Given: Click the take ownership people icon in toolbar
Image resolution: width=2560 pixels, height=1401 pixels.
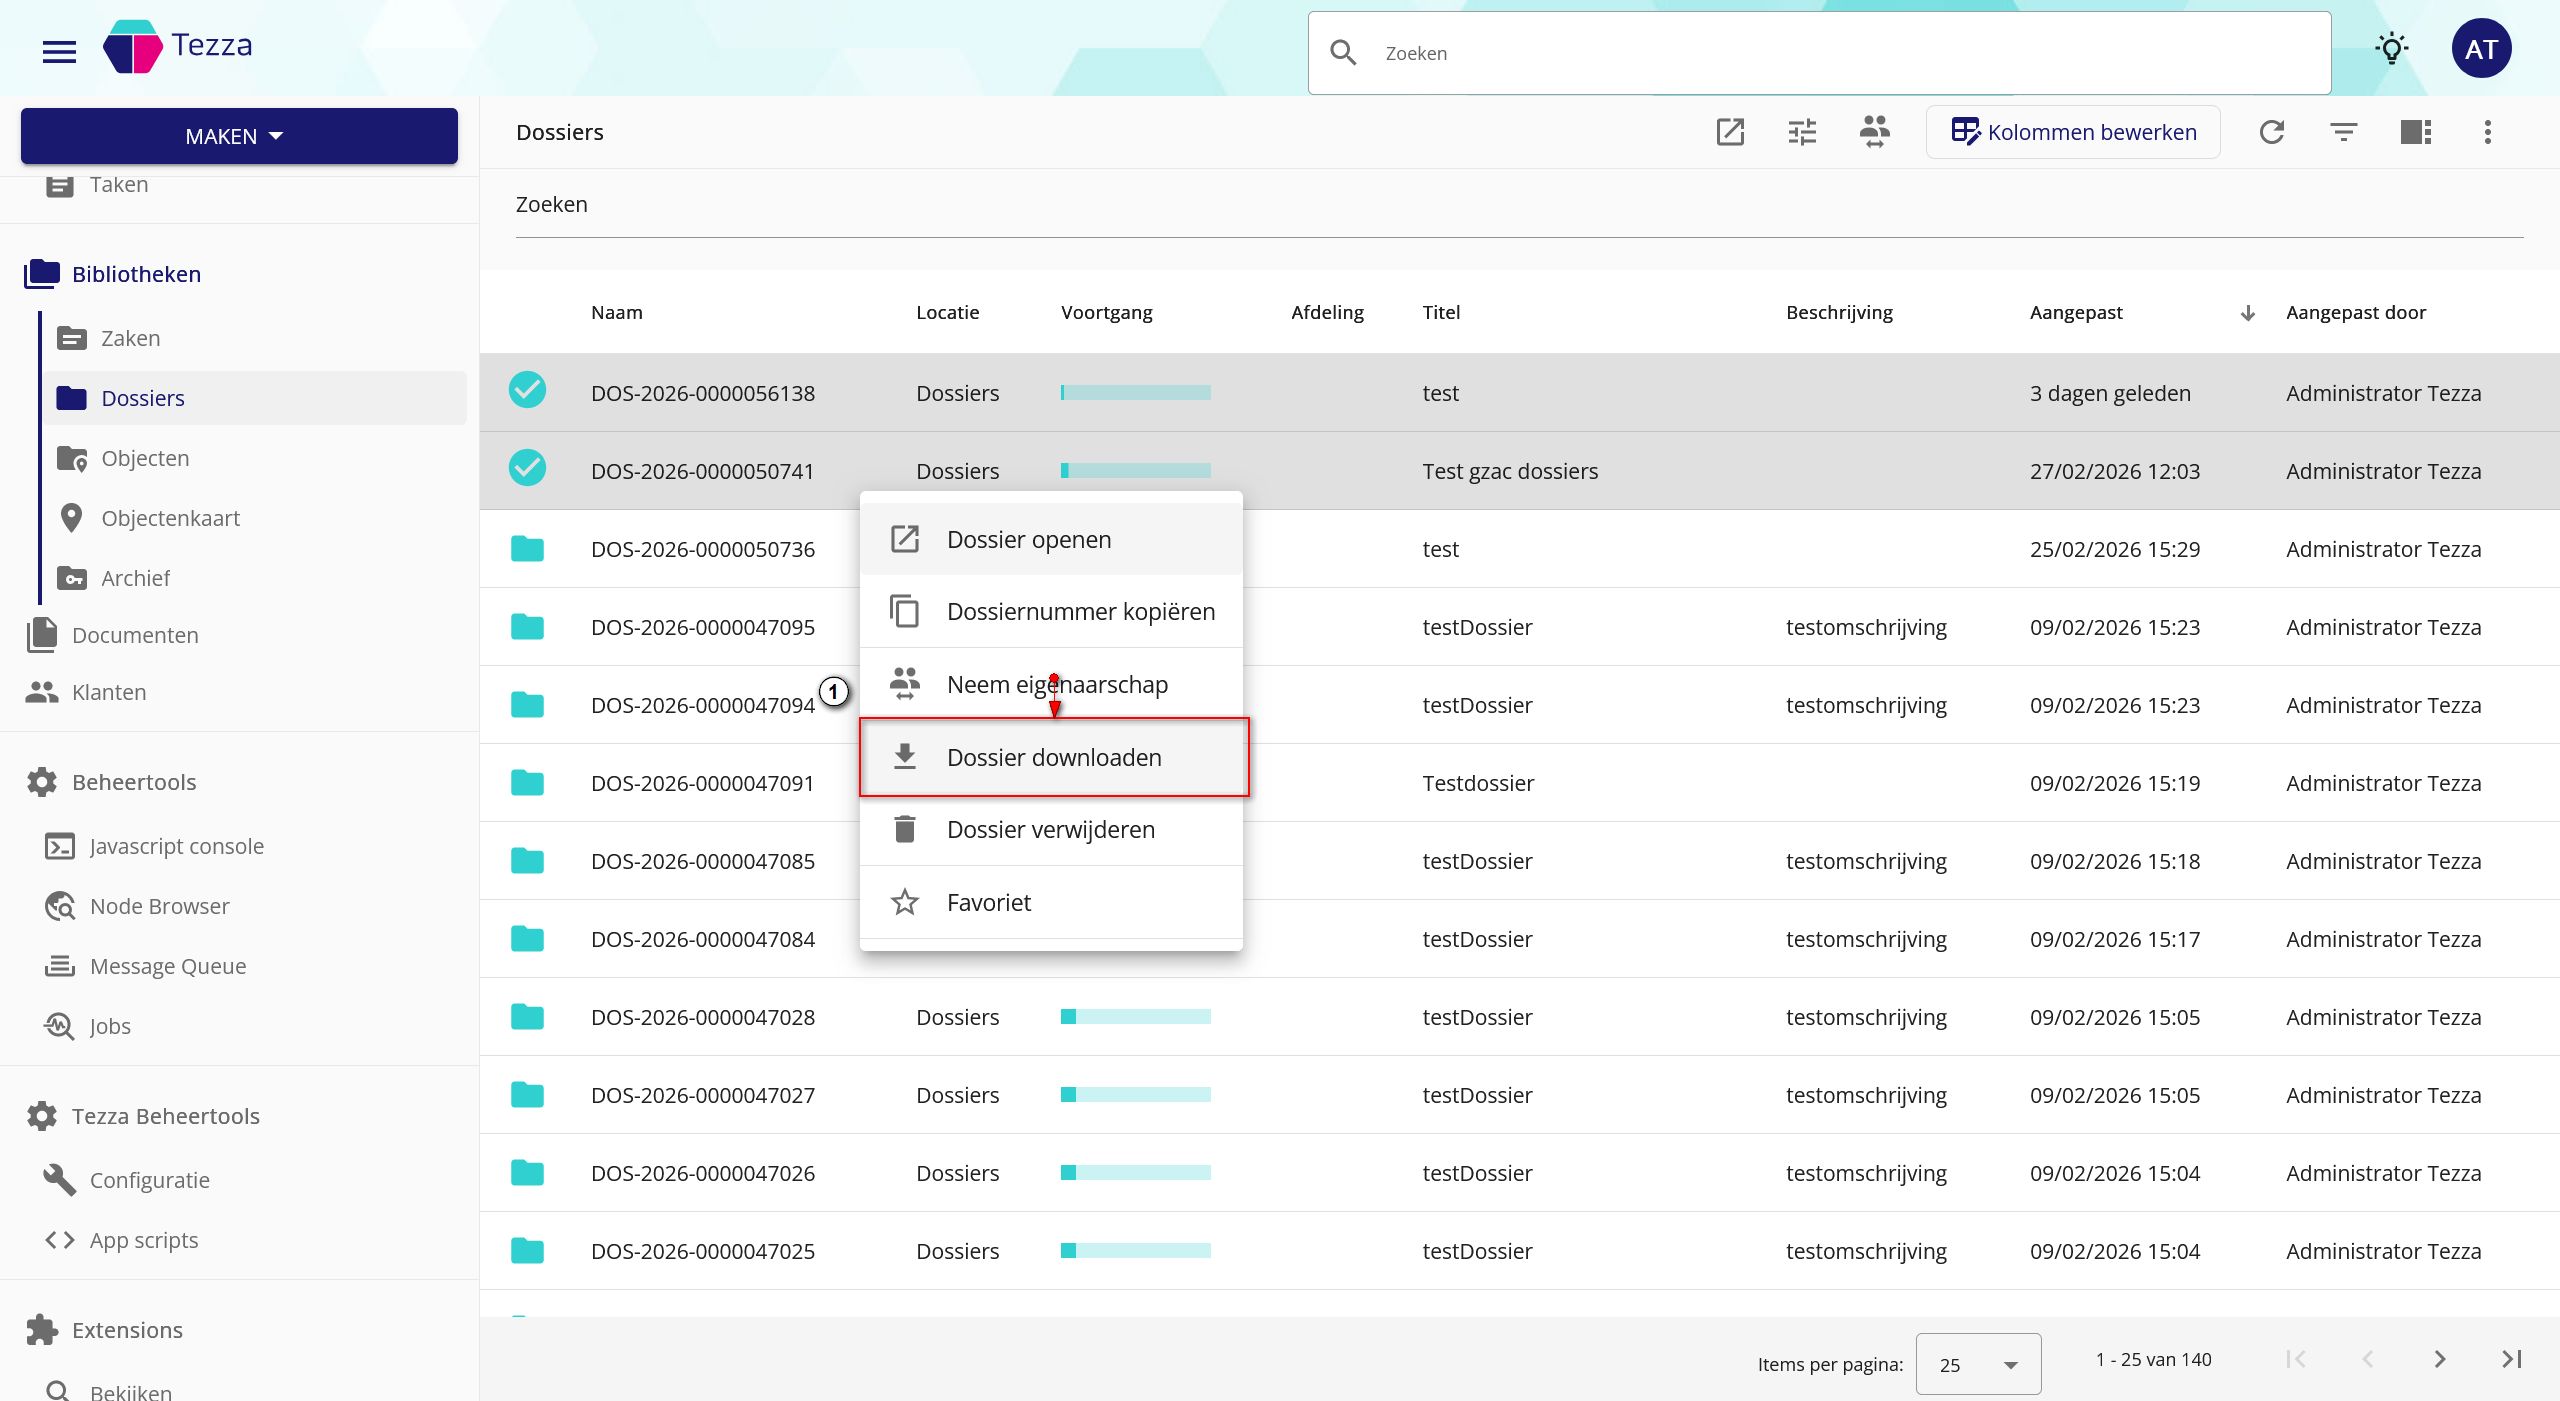Looking at the screenshot, I should click(1874, 132).
